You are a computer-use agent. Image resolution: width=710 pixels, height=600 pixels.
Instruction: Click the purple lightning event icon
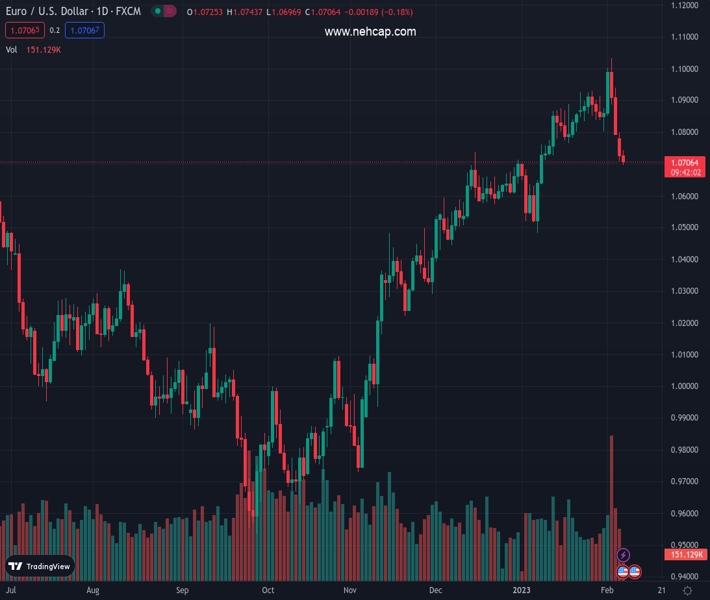tap(624, 555)
